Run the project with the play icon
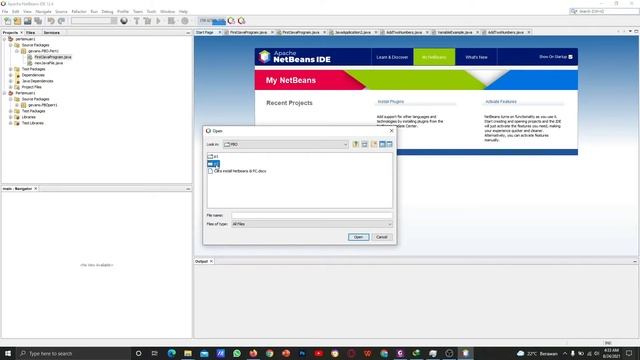 tap(158, 21)
